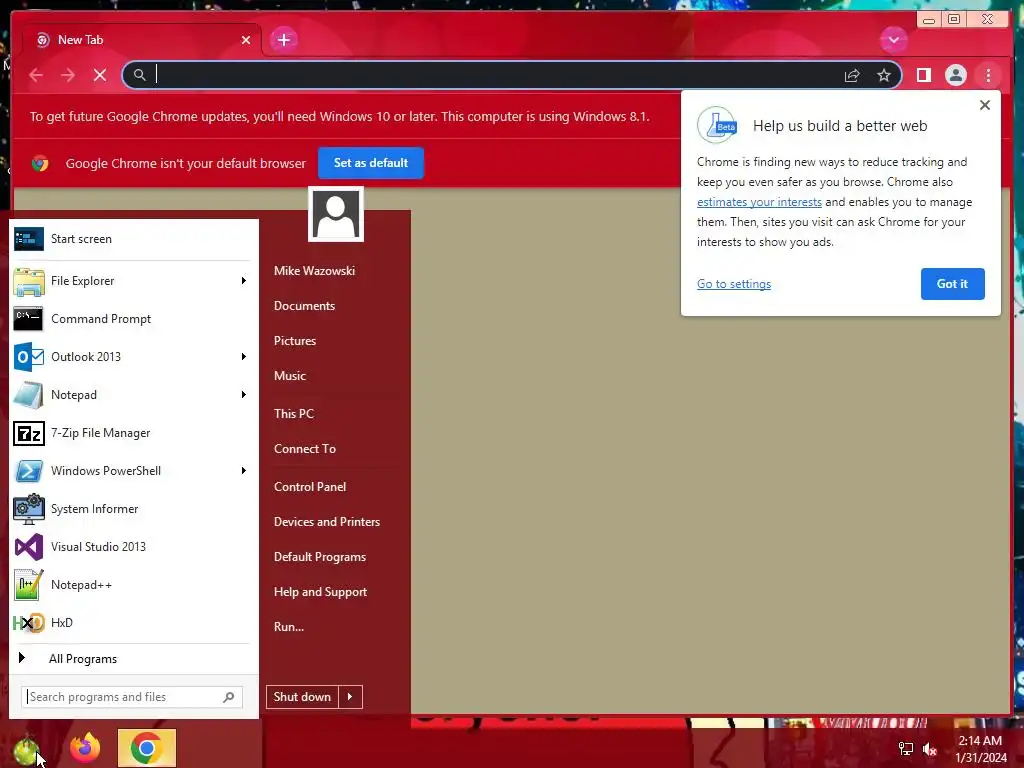
Task: Open network icon in system tray
Action: tap(905, 749)
